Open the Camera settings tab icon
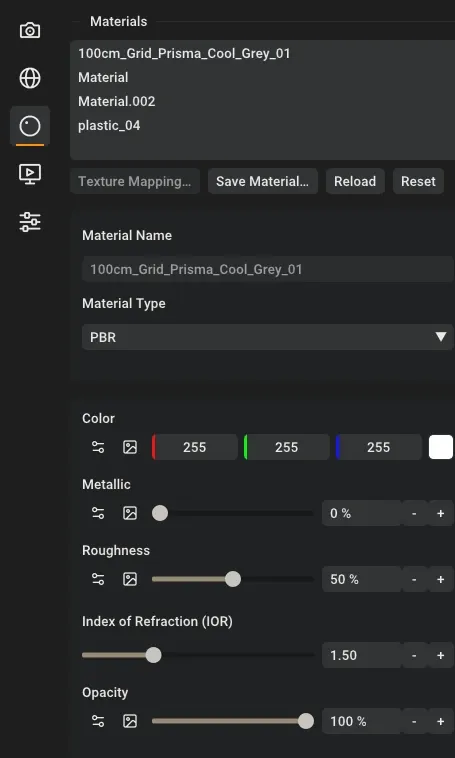455x758 pixels. (x=30, y=30)
